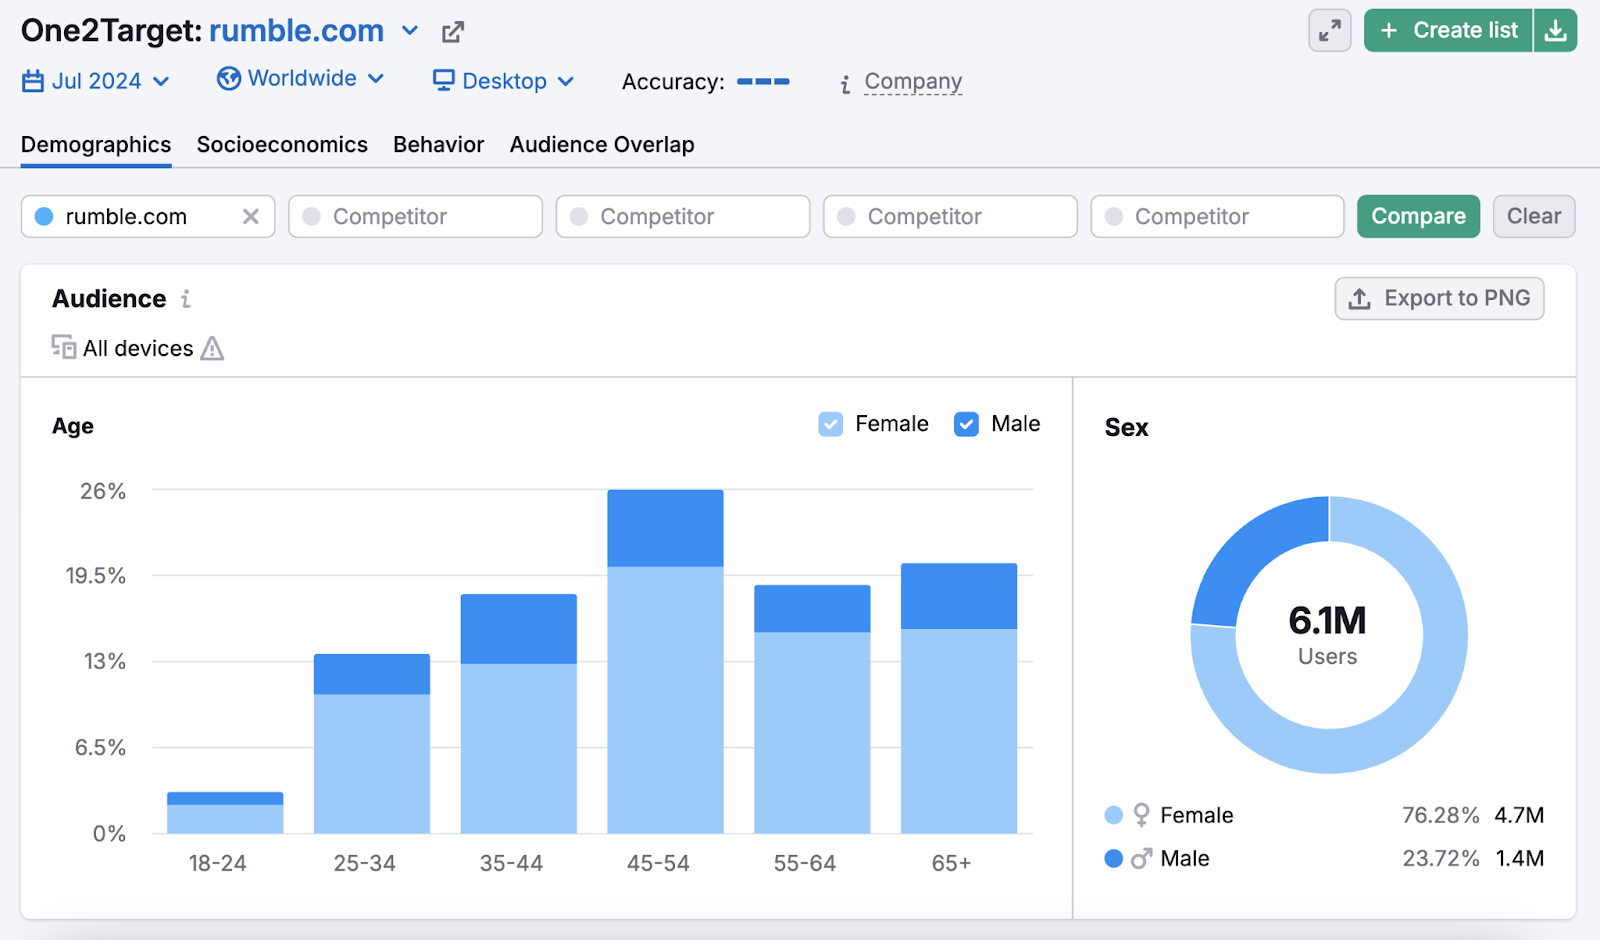Click the female symbol icon in legend

coord(1142,815)
